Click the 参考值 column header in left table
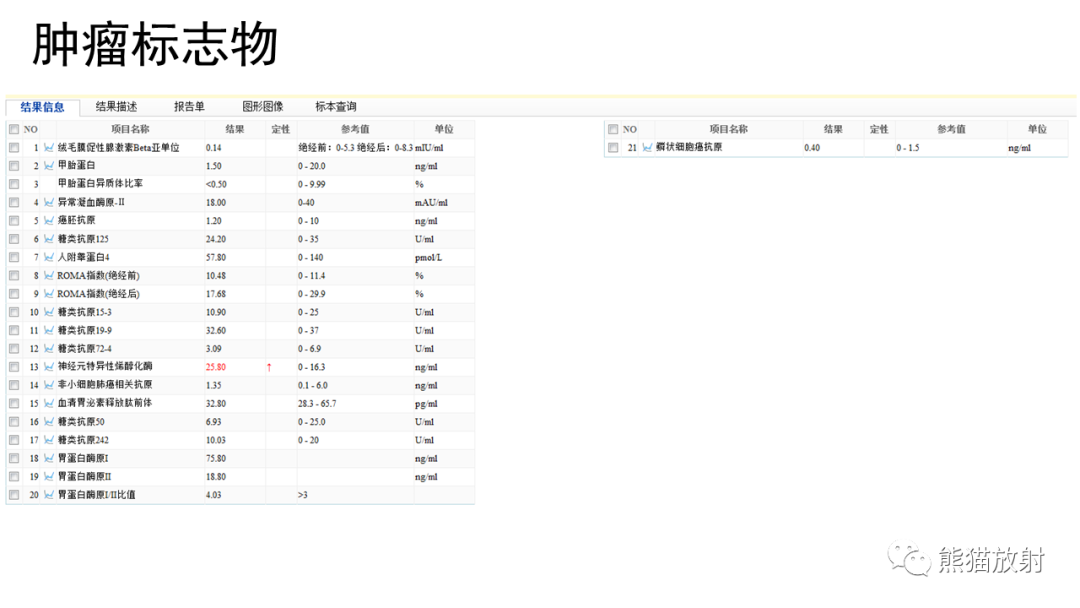Image resolution: width=1080 pixels, height=608 pixels. tap(355, 129)
